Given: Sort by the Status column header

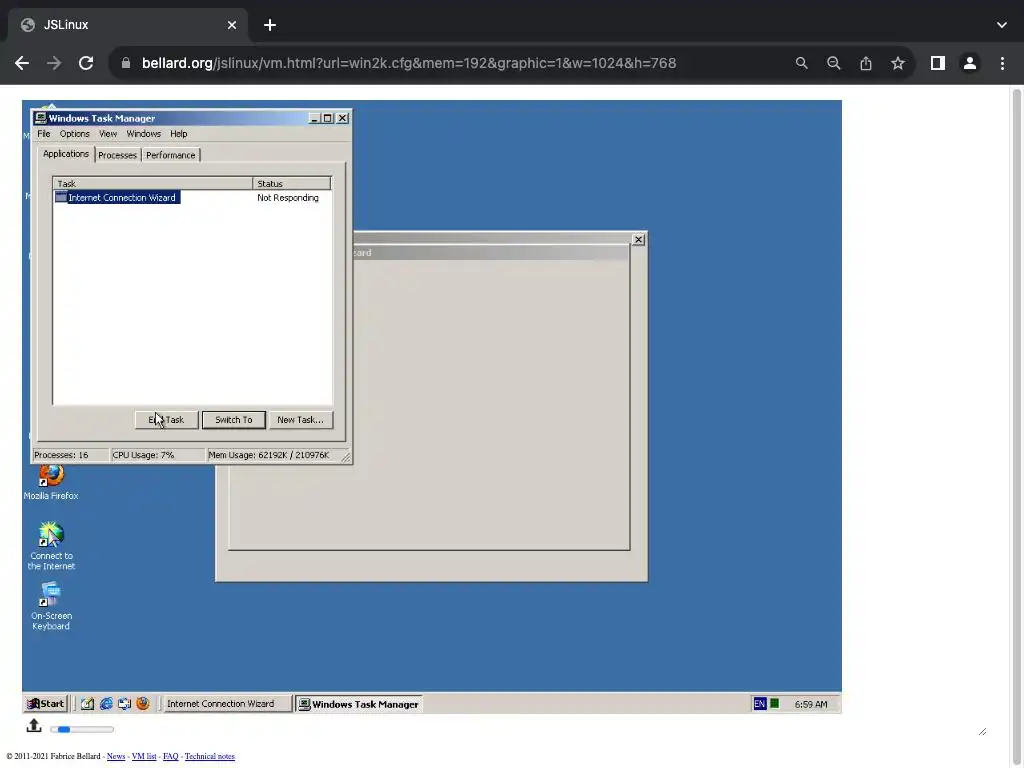Looking at the screenshot, I should point(291,184).
